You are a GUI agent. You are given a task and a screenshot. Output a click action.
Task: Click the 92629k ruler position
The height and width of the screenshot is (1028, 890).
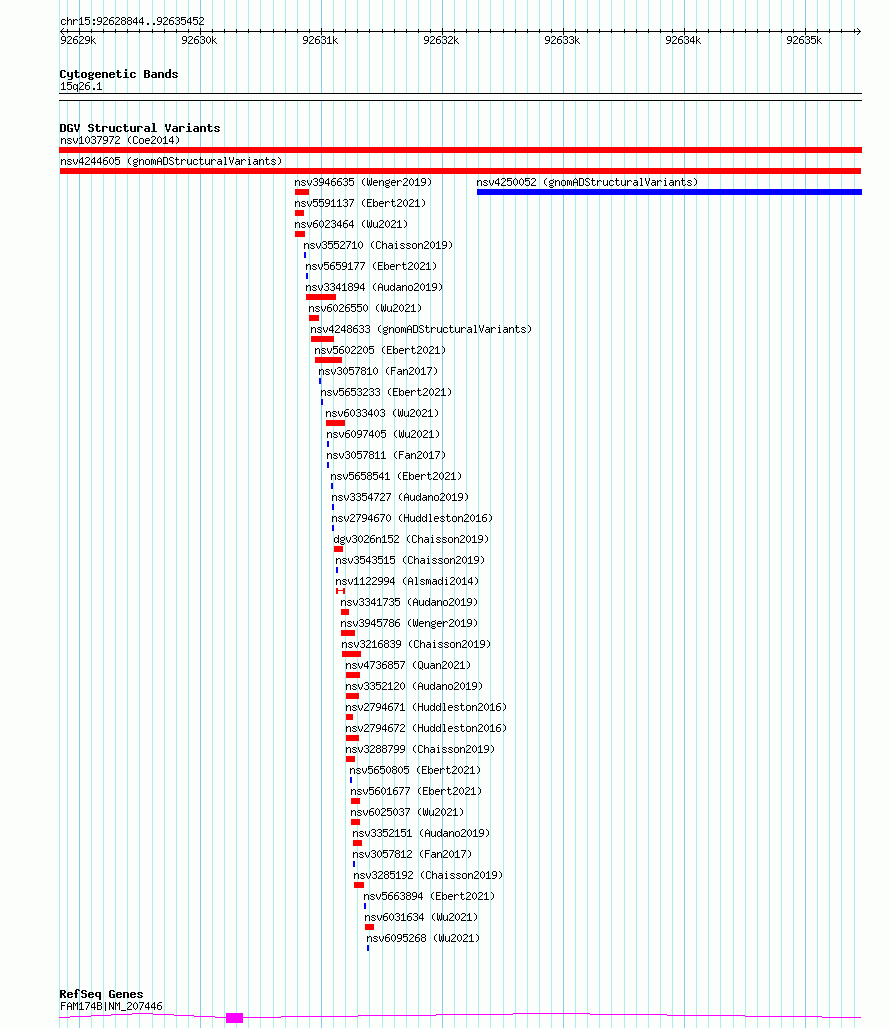[x=78, y=40]
